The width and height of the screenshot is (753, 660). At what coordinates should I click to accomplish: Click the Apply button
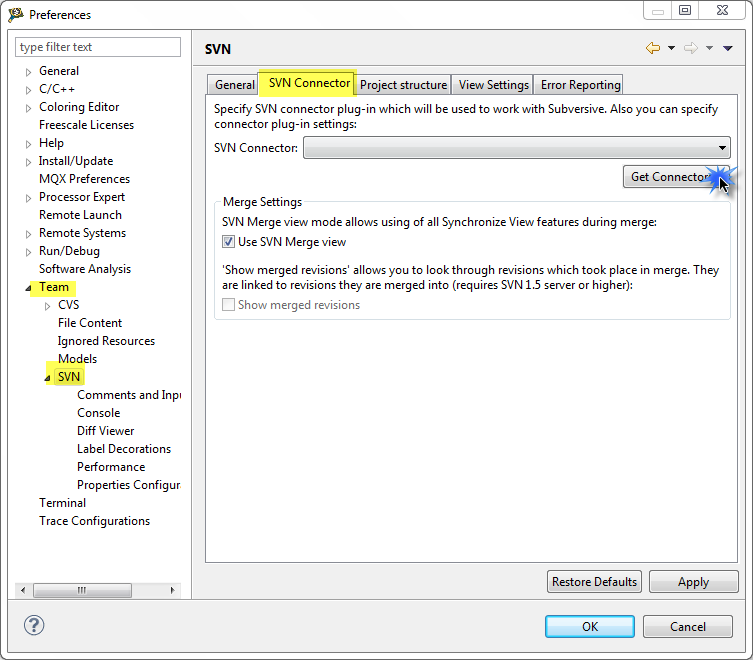(693, 582)
